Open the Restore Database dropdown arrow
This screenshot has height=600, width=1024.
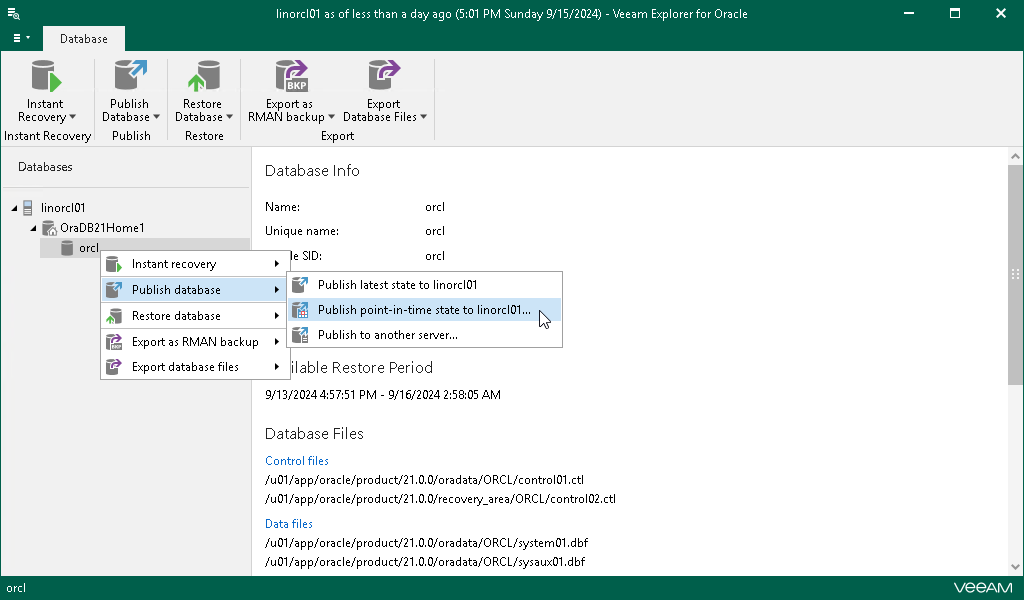231,117
